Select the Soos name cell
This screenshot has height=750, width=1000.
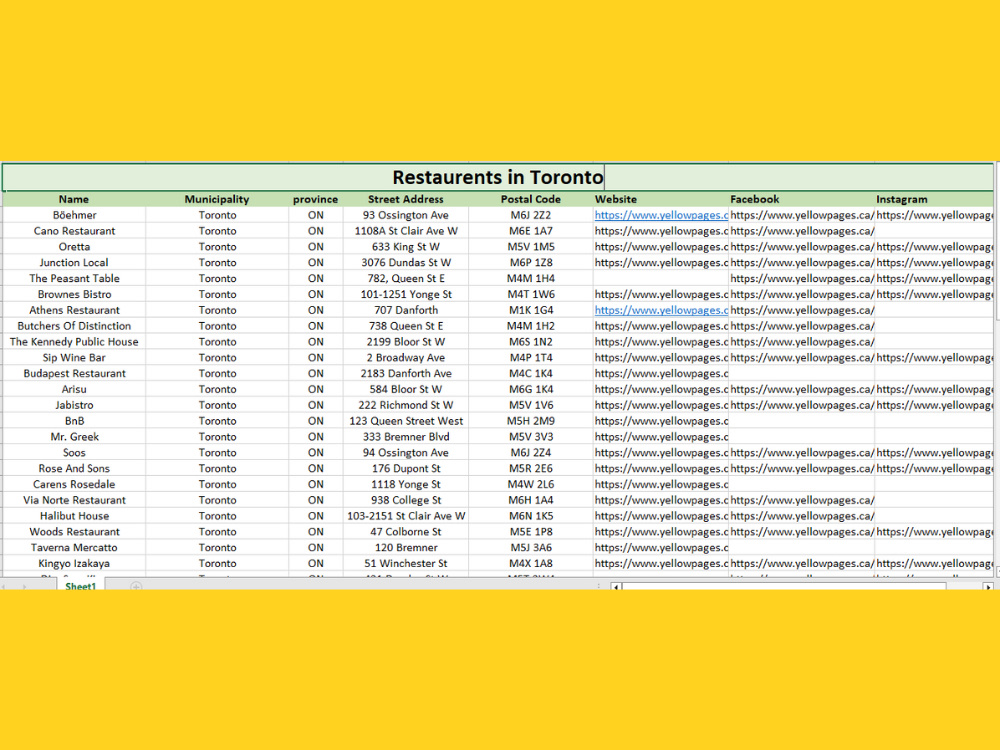74,453
